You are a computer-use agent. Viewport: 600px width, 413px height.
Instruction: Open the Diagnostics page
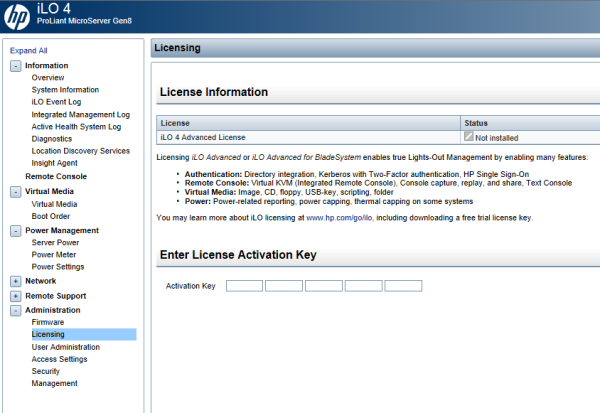pos(52,139)
